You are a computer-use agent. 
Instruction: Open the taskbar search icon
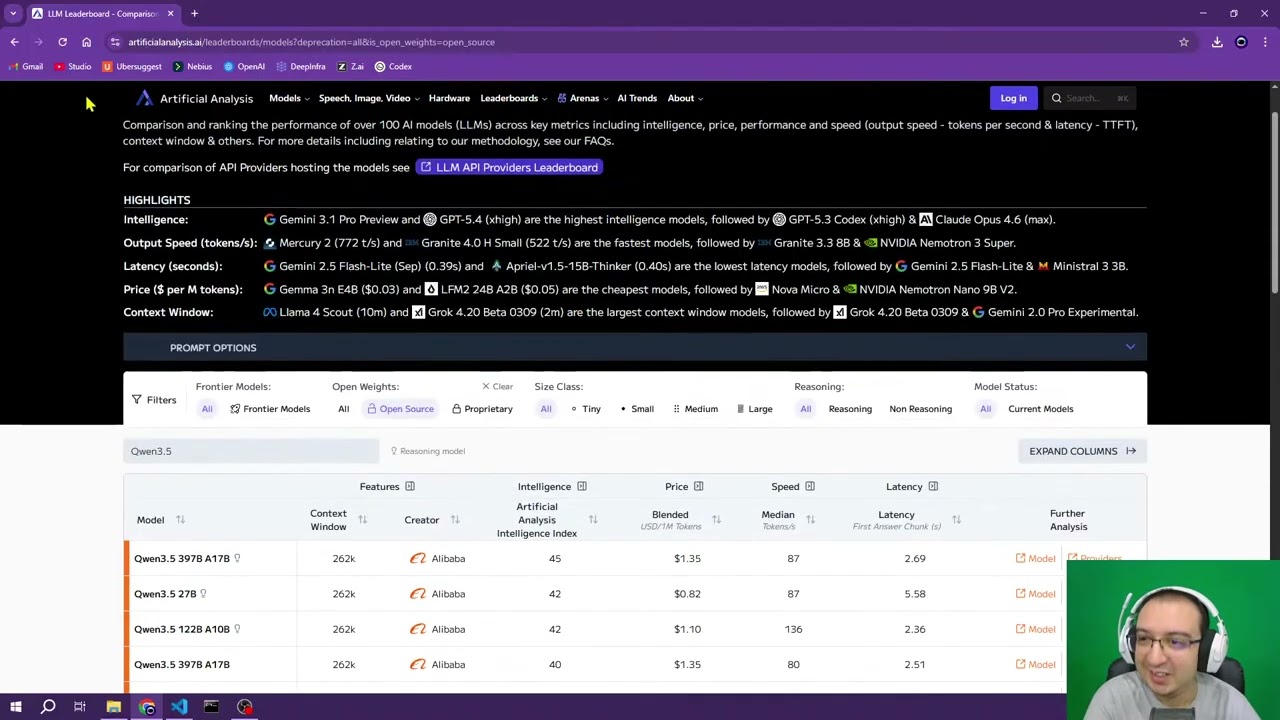(x=48, y=707)
